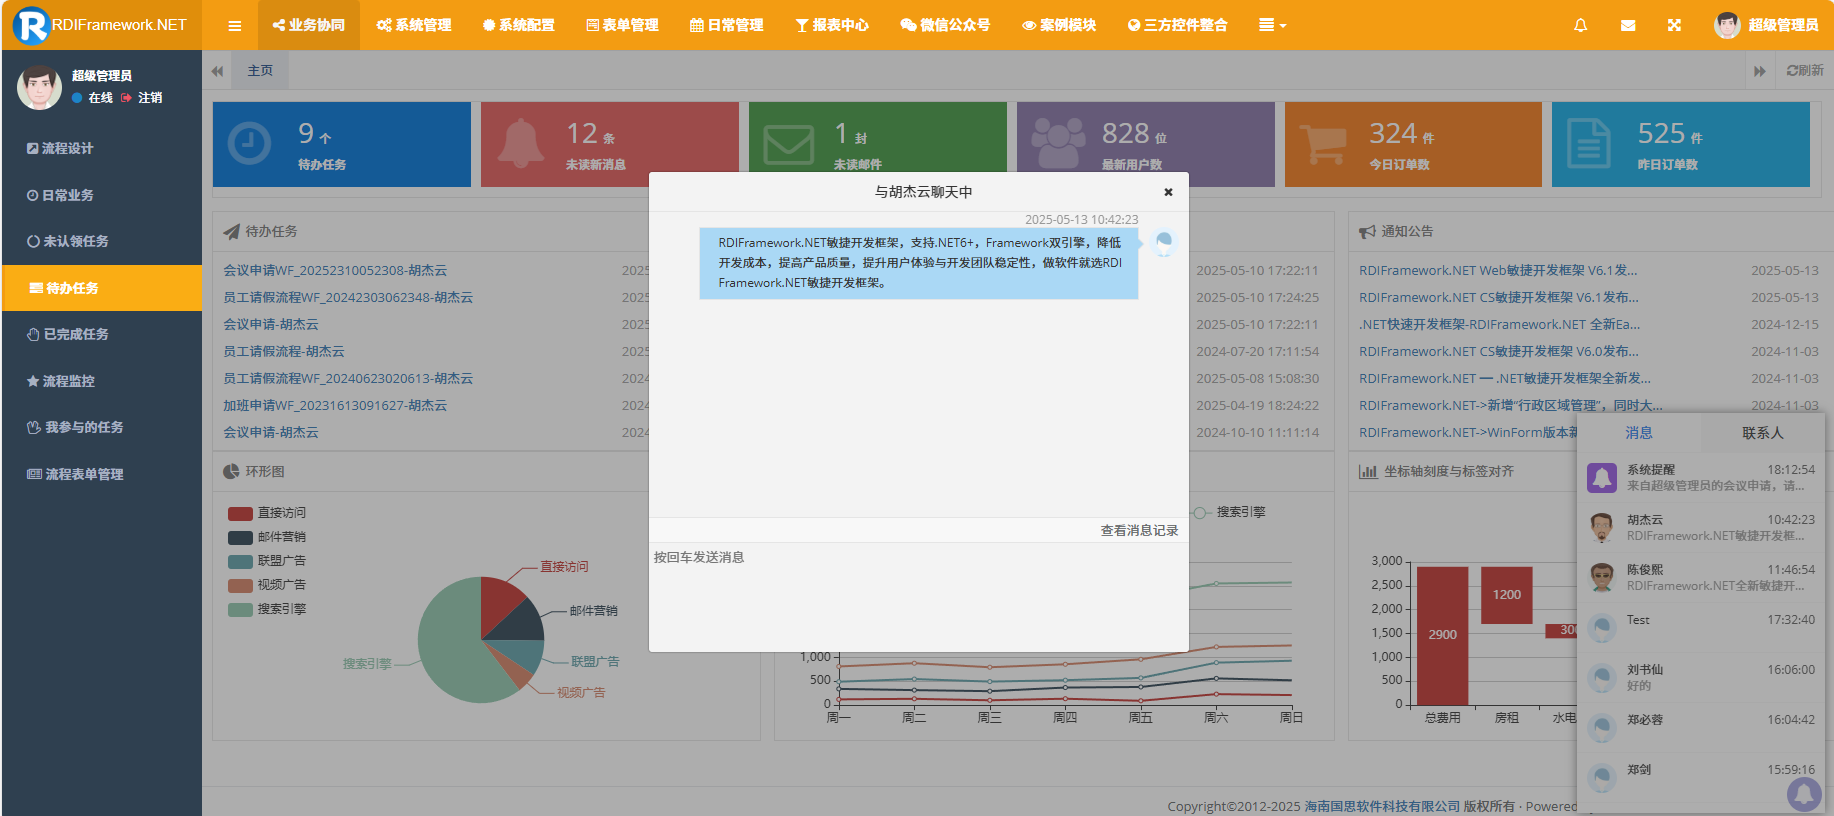Open the mail envelope icon in top bar
Screen dimensions: 1834x816
(x=1628, y=25)
